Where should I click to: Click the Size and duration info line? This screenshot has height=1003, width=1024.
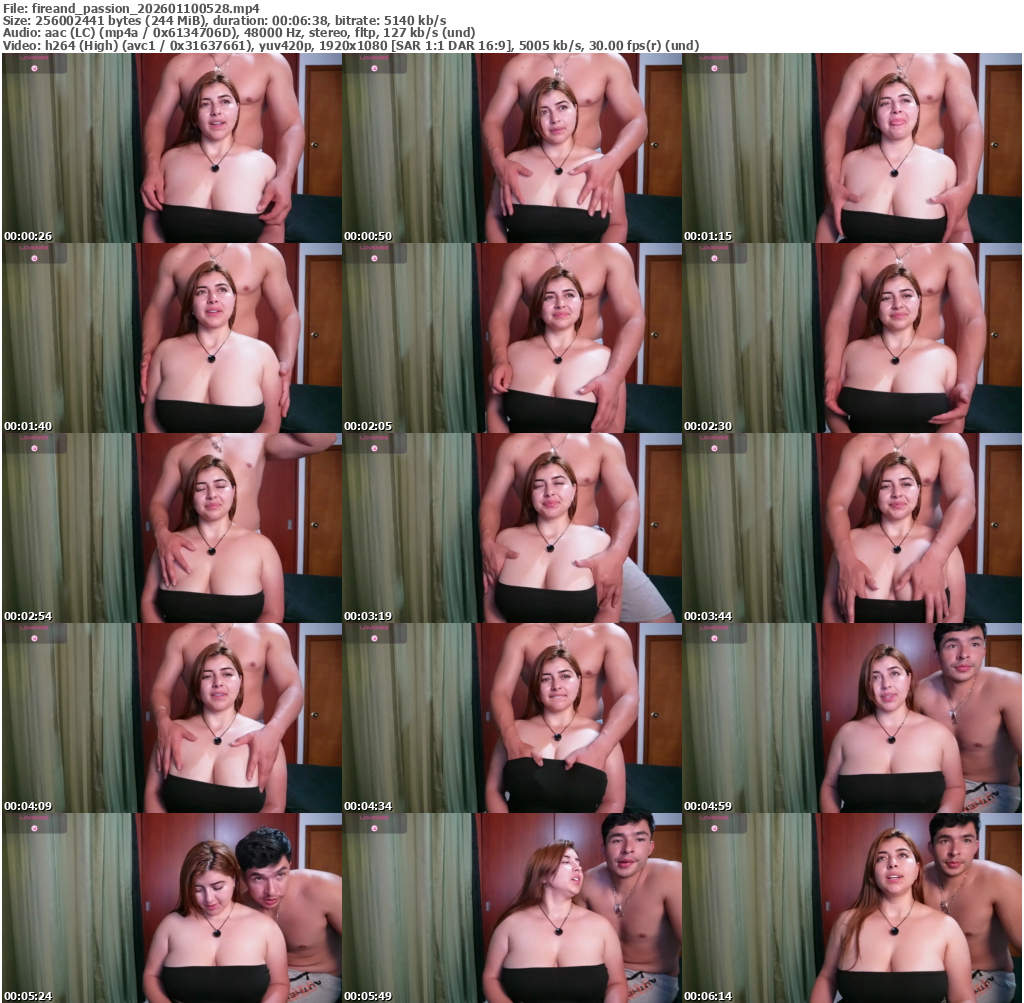(x=224, y=20)
